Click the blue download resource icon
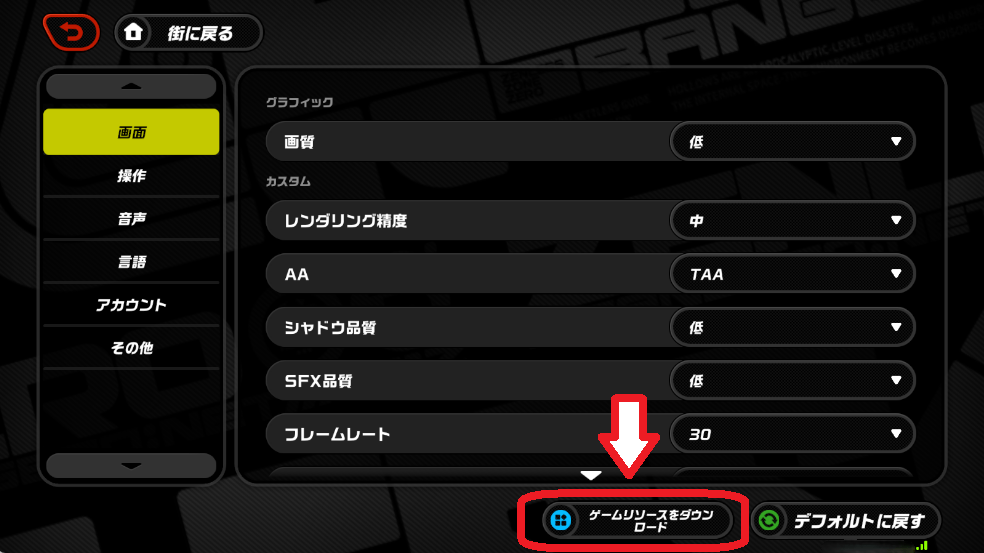 coord(560,520)
